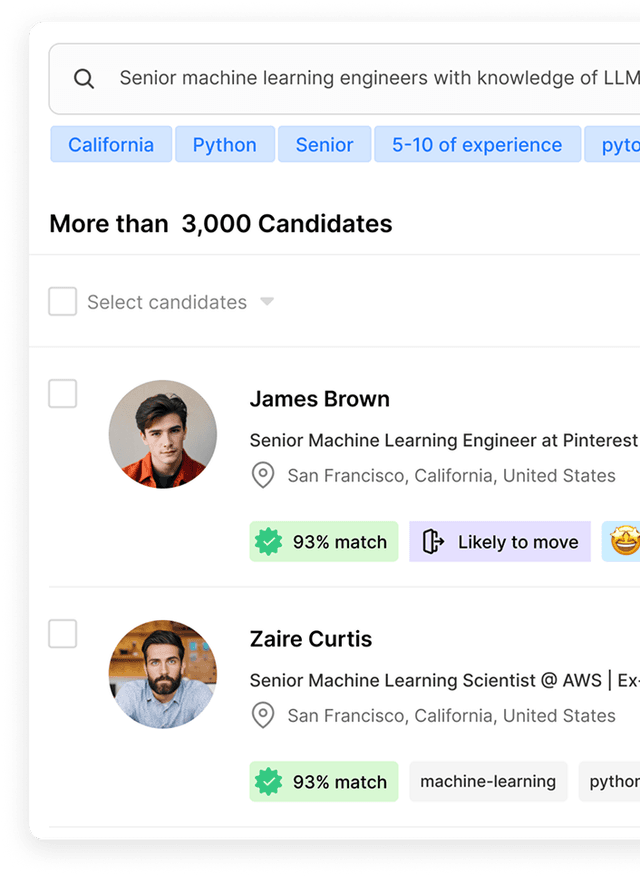Select James Brown's candidate checkbox
Viewport: 640px width, 876px height.
(63, 394)
